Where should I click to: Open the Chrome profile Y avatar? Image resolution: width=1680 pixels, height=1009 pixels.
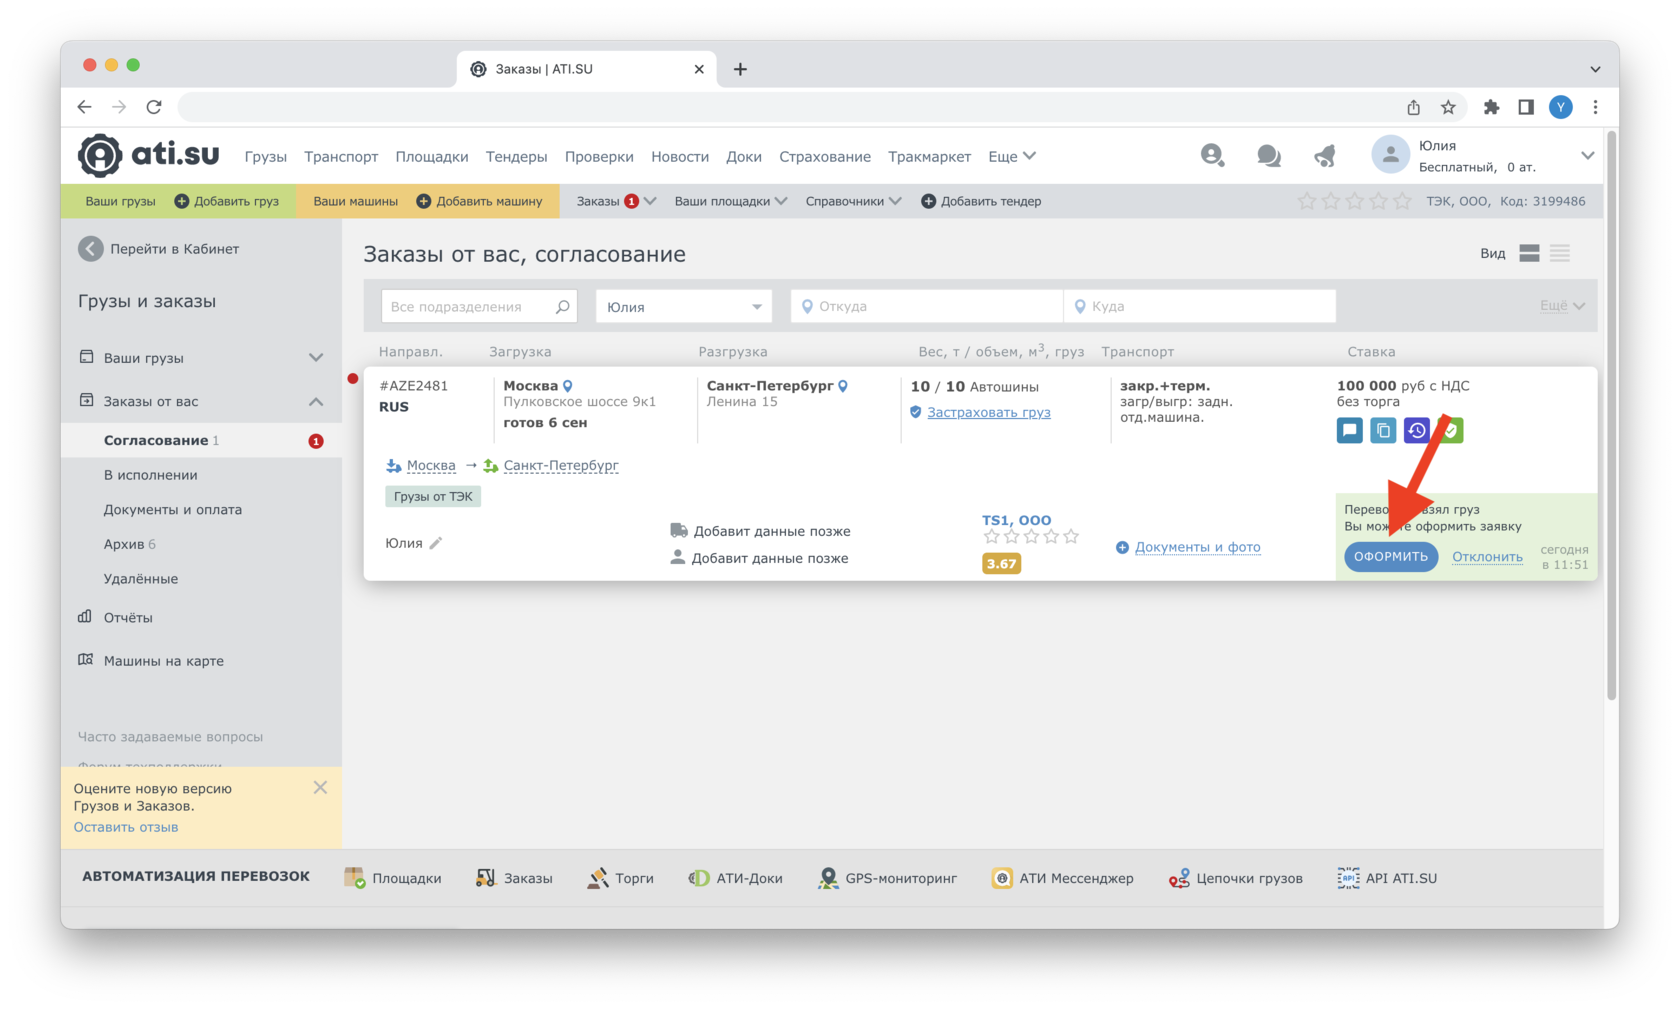point(1560,107)
